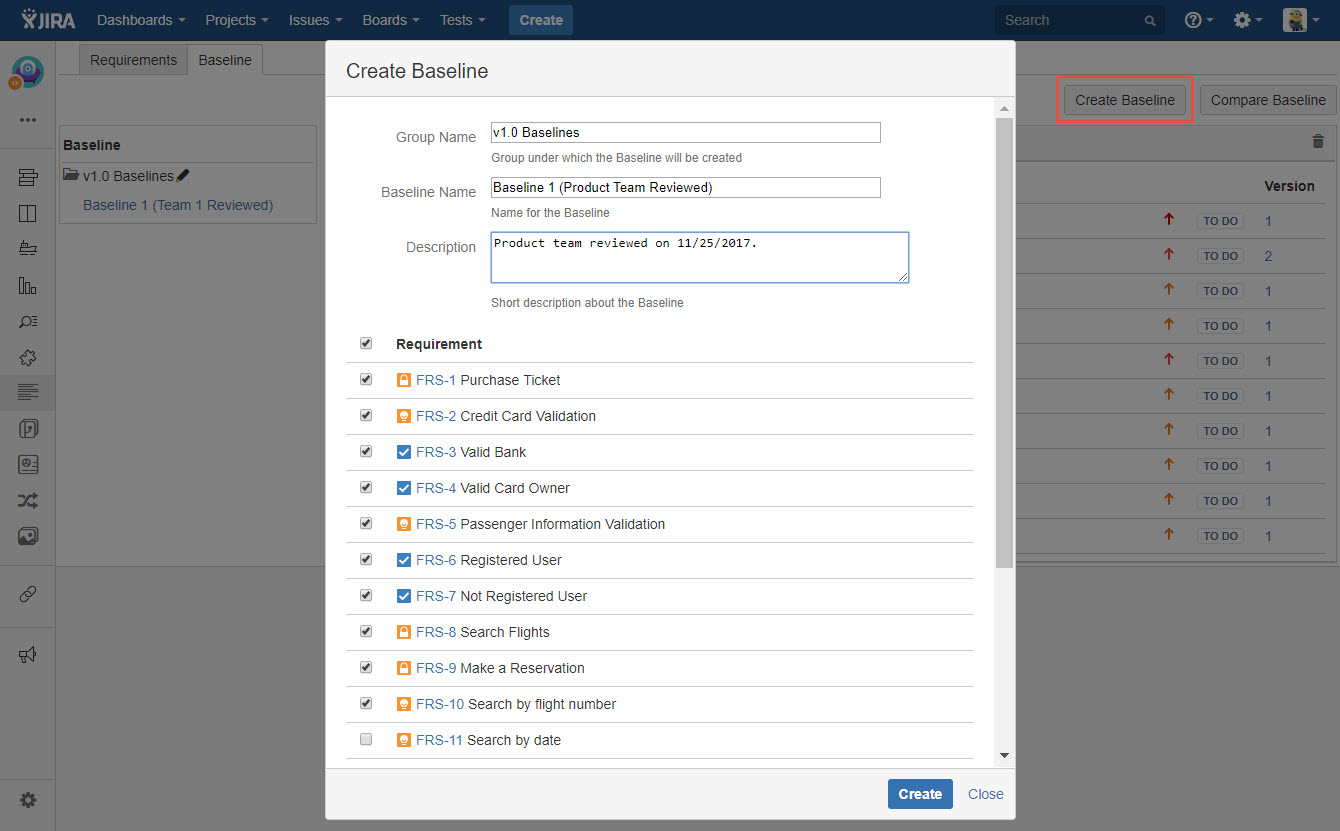Click the Compare Baseline button
Viewport: 1340px width, 831px height.
[x=1268, y=100]
